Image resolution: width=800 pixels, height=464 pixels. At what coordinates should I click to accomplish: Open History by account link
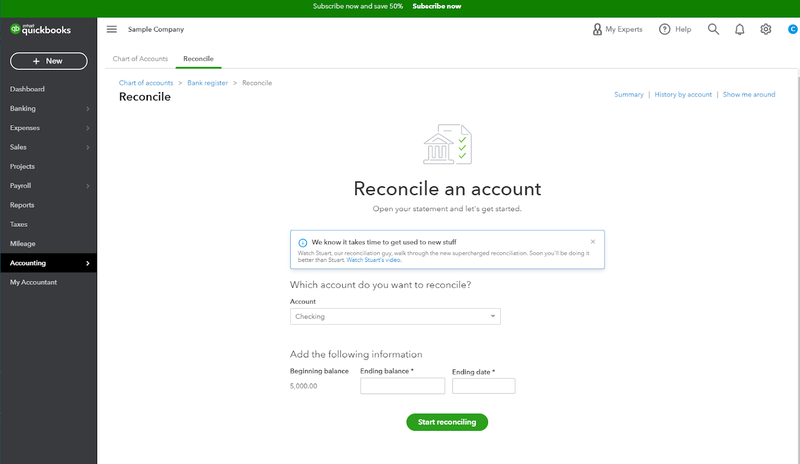point(683,94)
